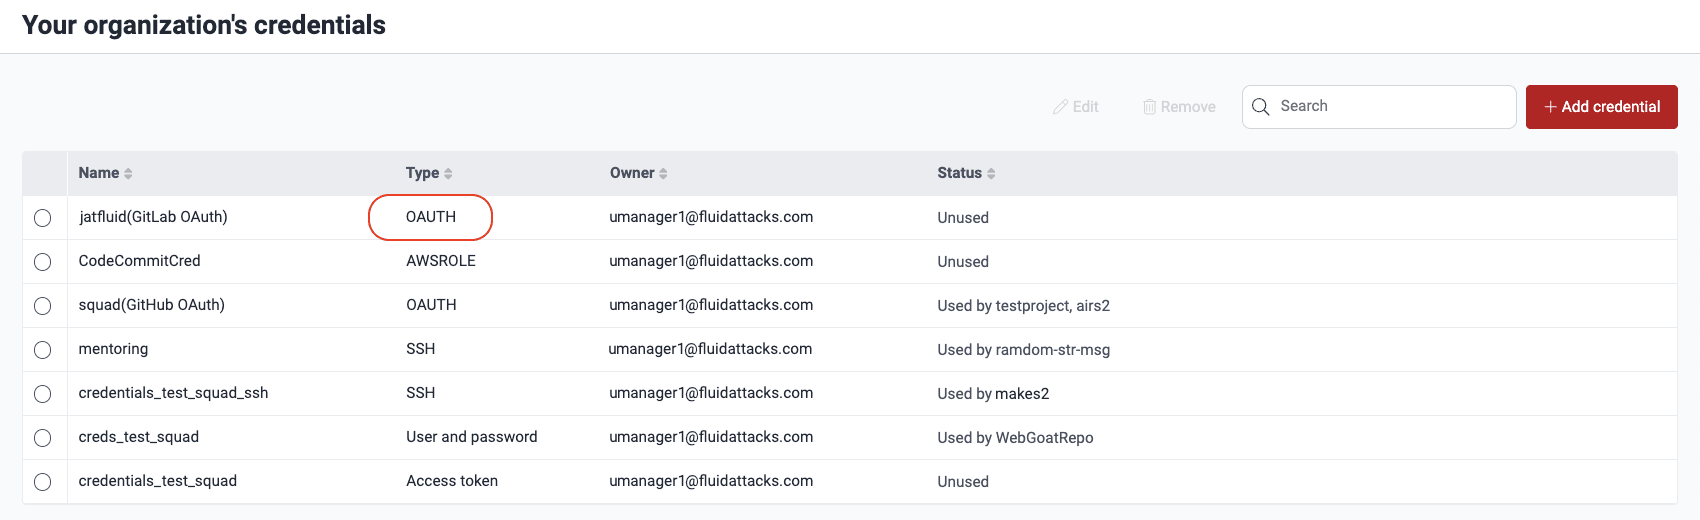Click the mentoring name cell
This screenshot has height=520, width=1700.
113,349
